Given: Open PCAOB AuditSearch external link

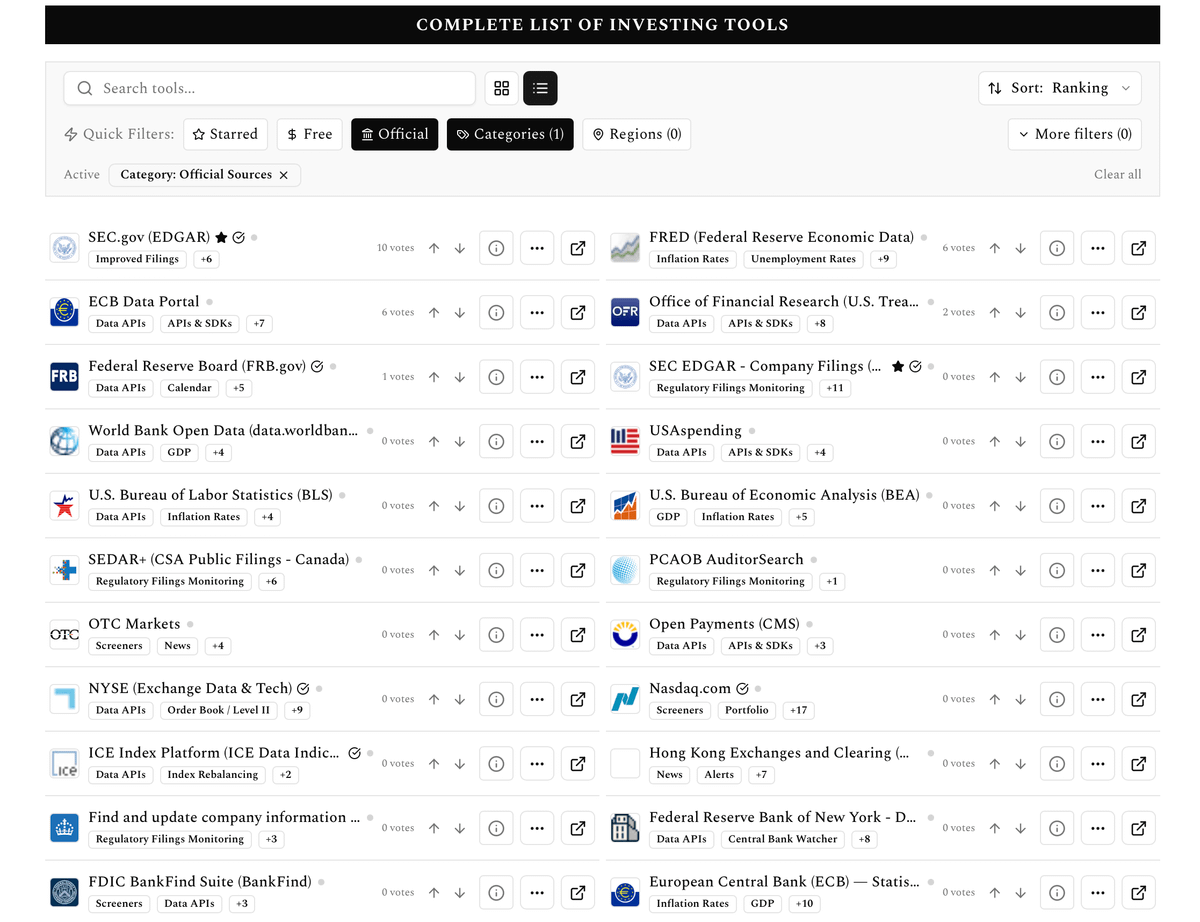Looking at the screenshot, I should pyautogui.click(x=1139, y=570).
